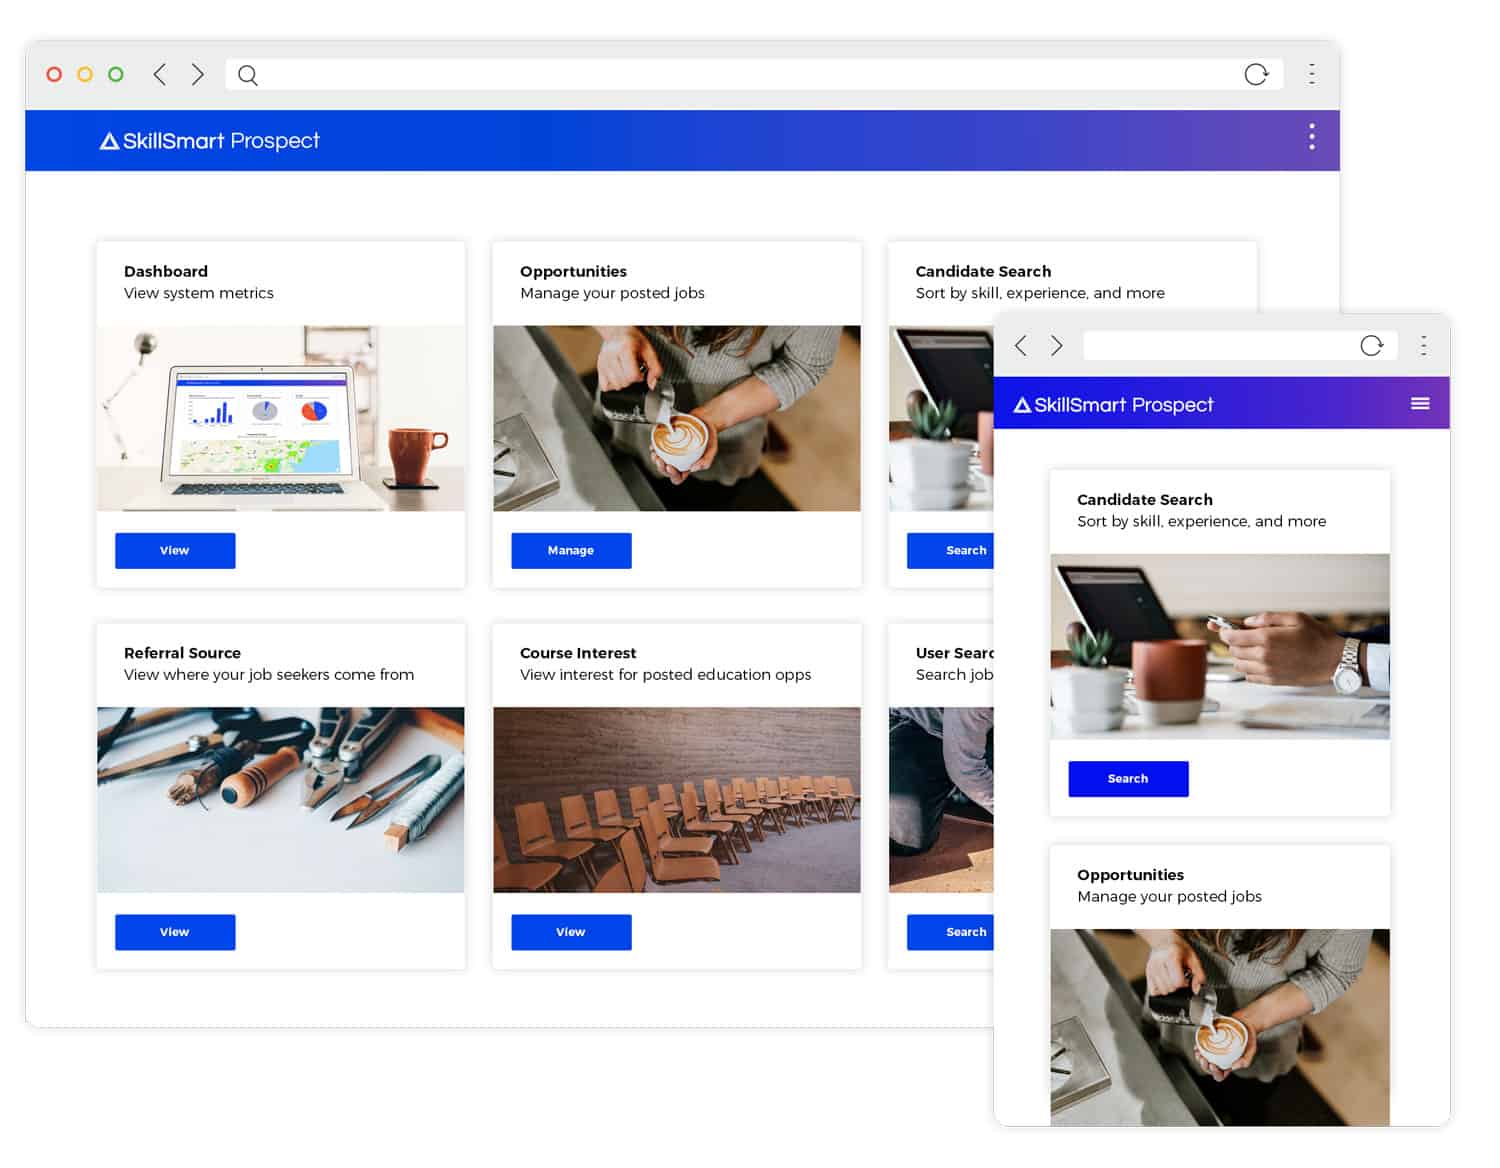Viewport: 1500px width, 1168px height.
Task: Click the Course Interest card title
Action: click(578, 653)
